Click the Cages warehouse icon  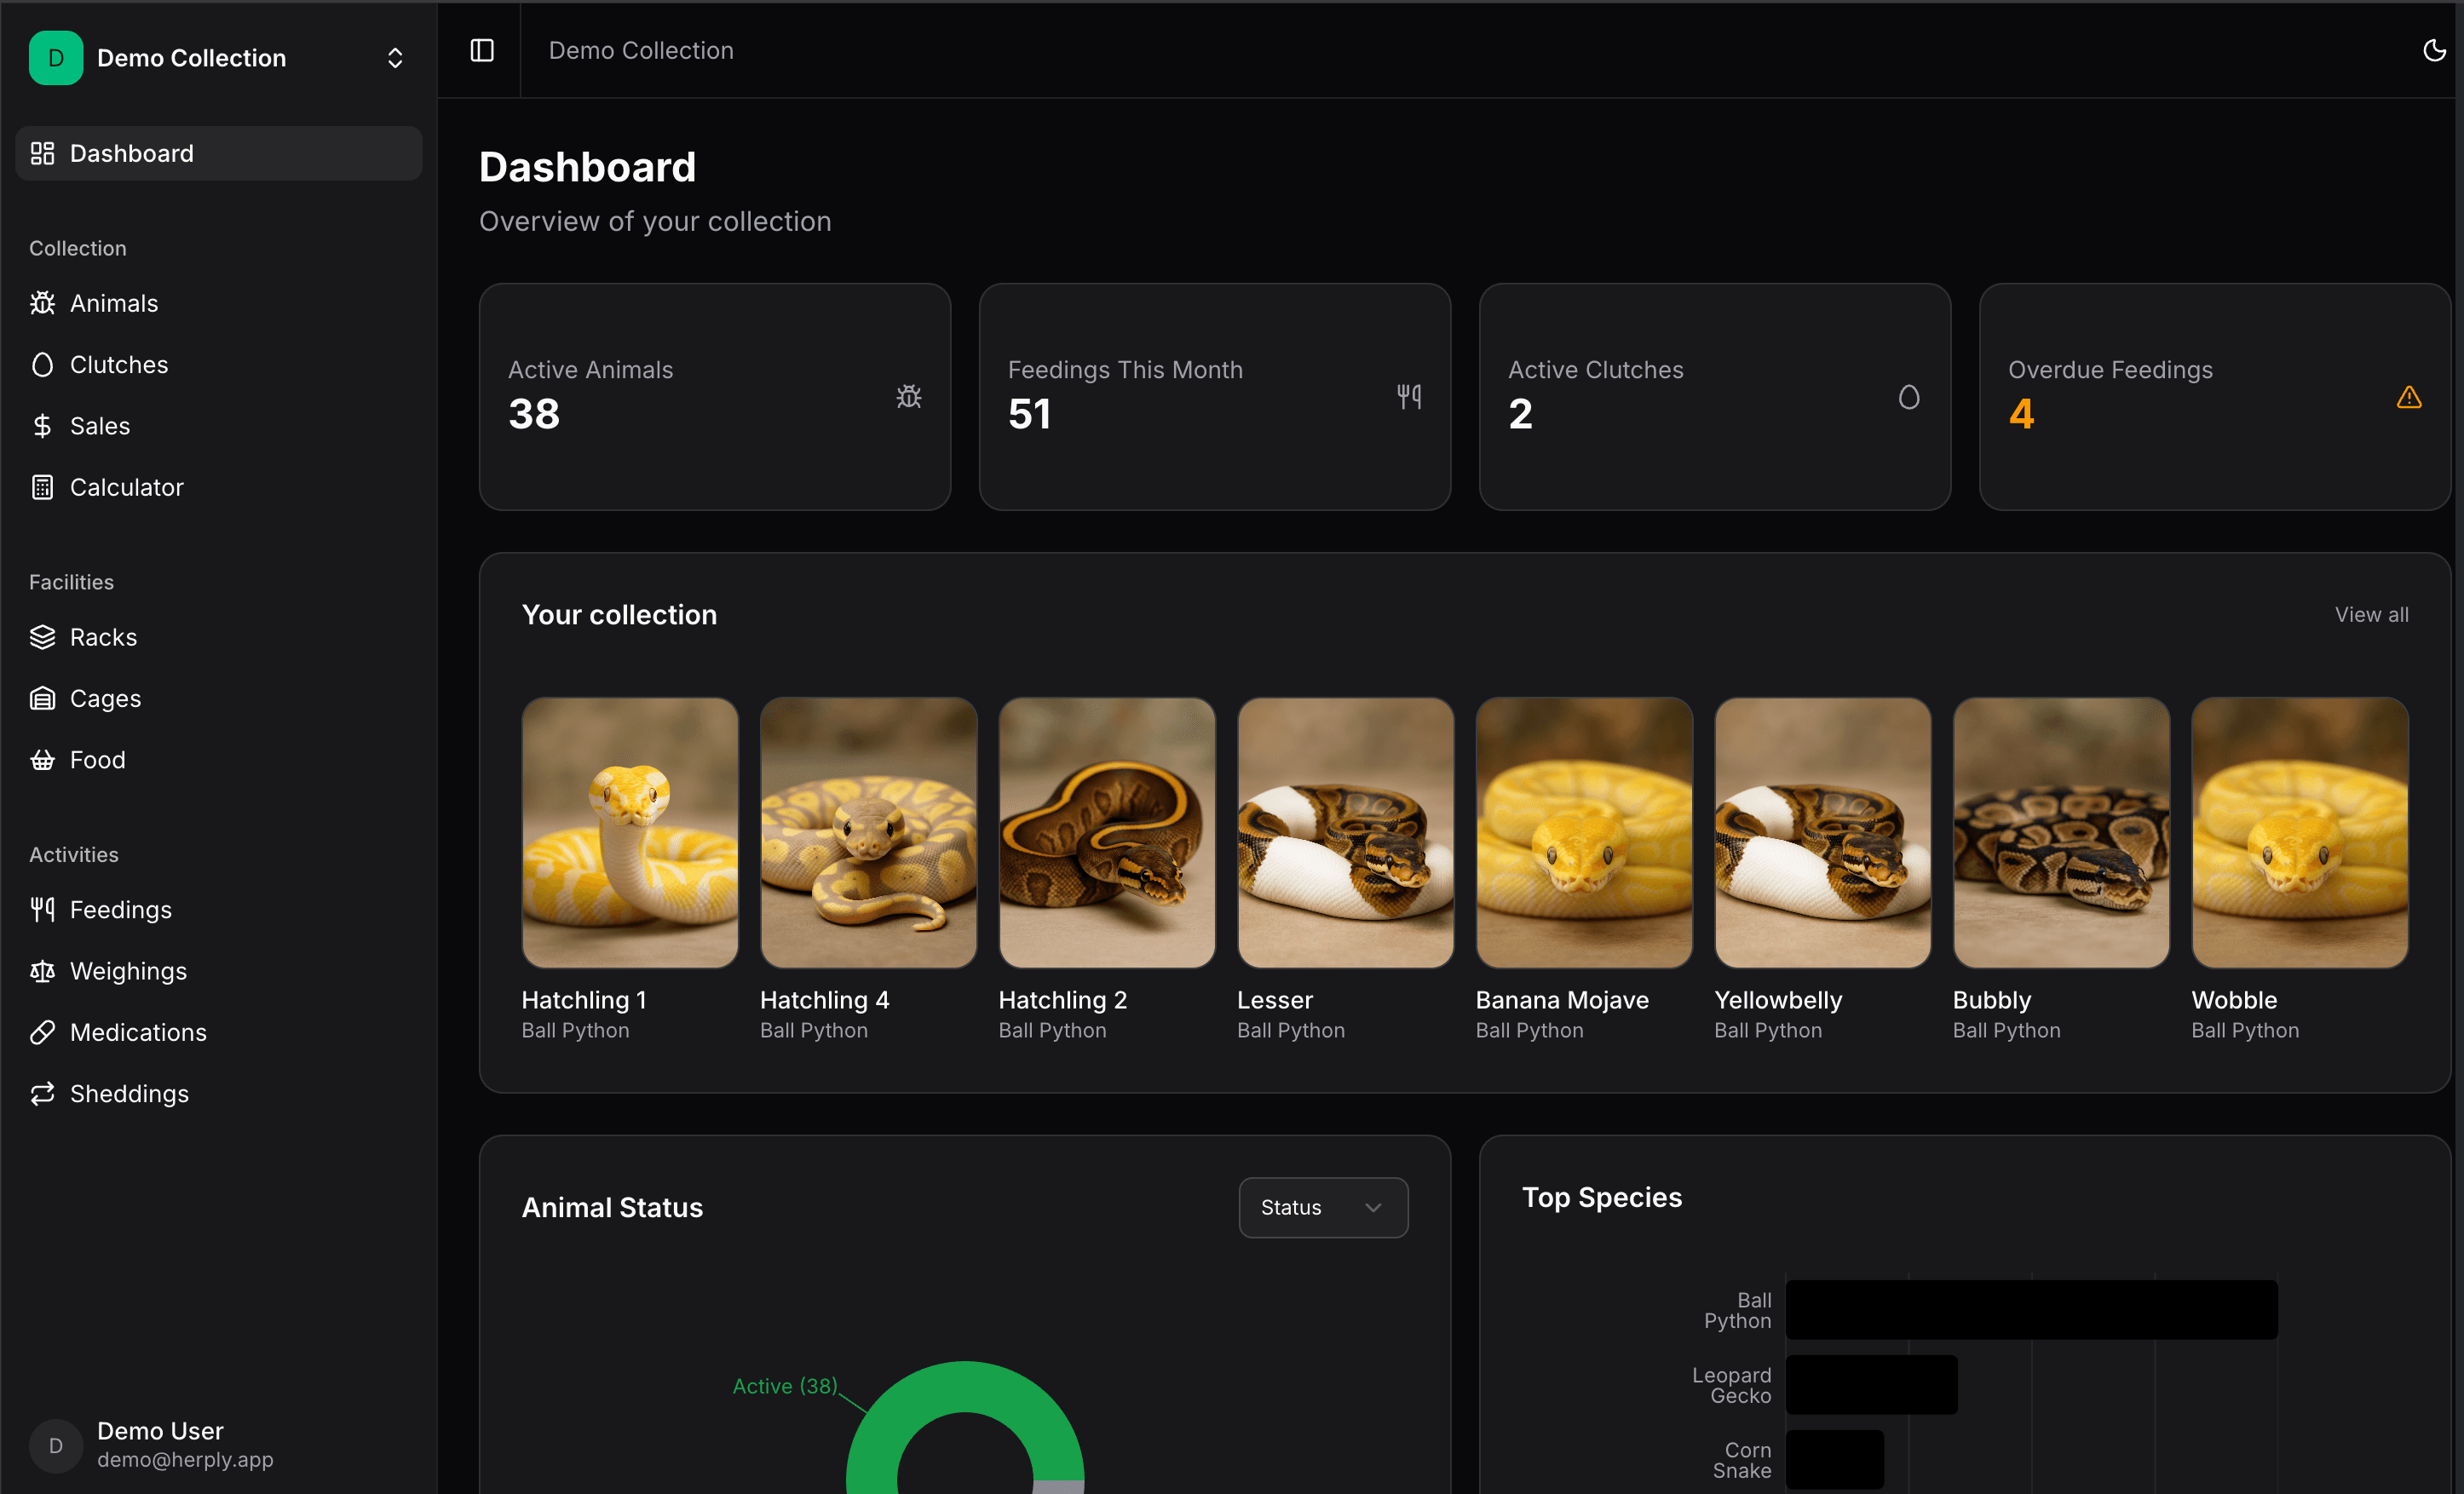(42, 698)
